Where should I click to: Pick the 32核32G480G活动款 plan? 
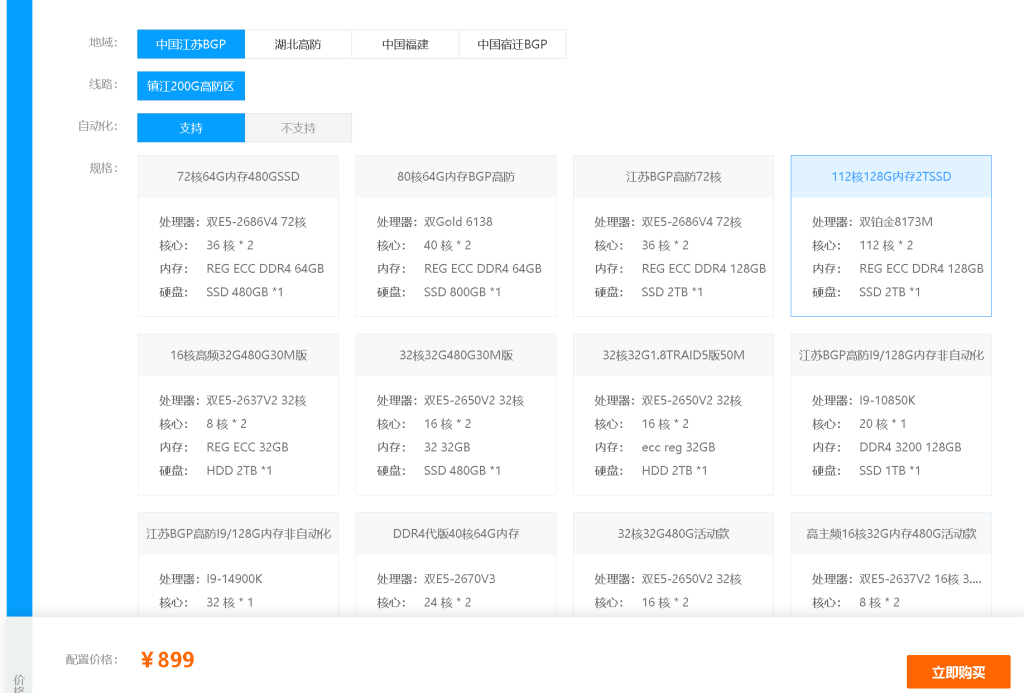tap(673, 565)
